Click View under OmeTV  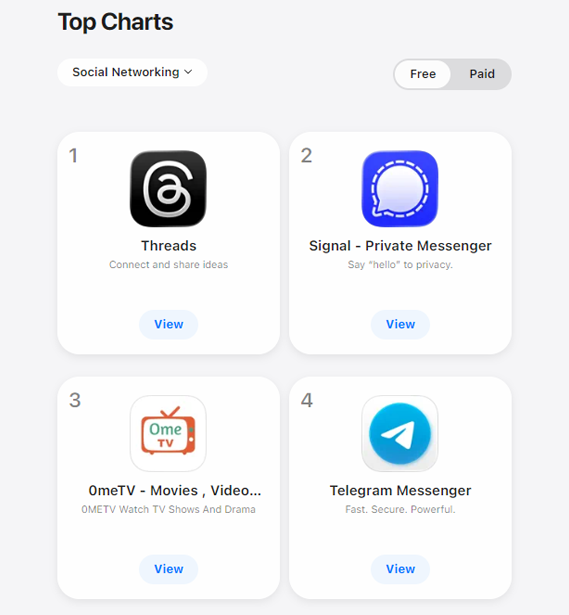169,569
